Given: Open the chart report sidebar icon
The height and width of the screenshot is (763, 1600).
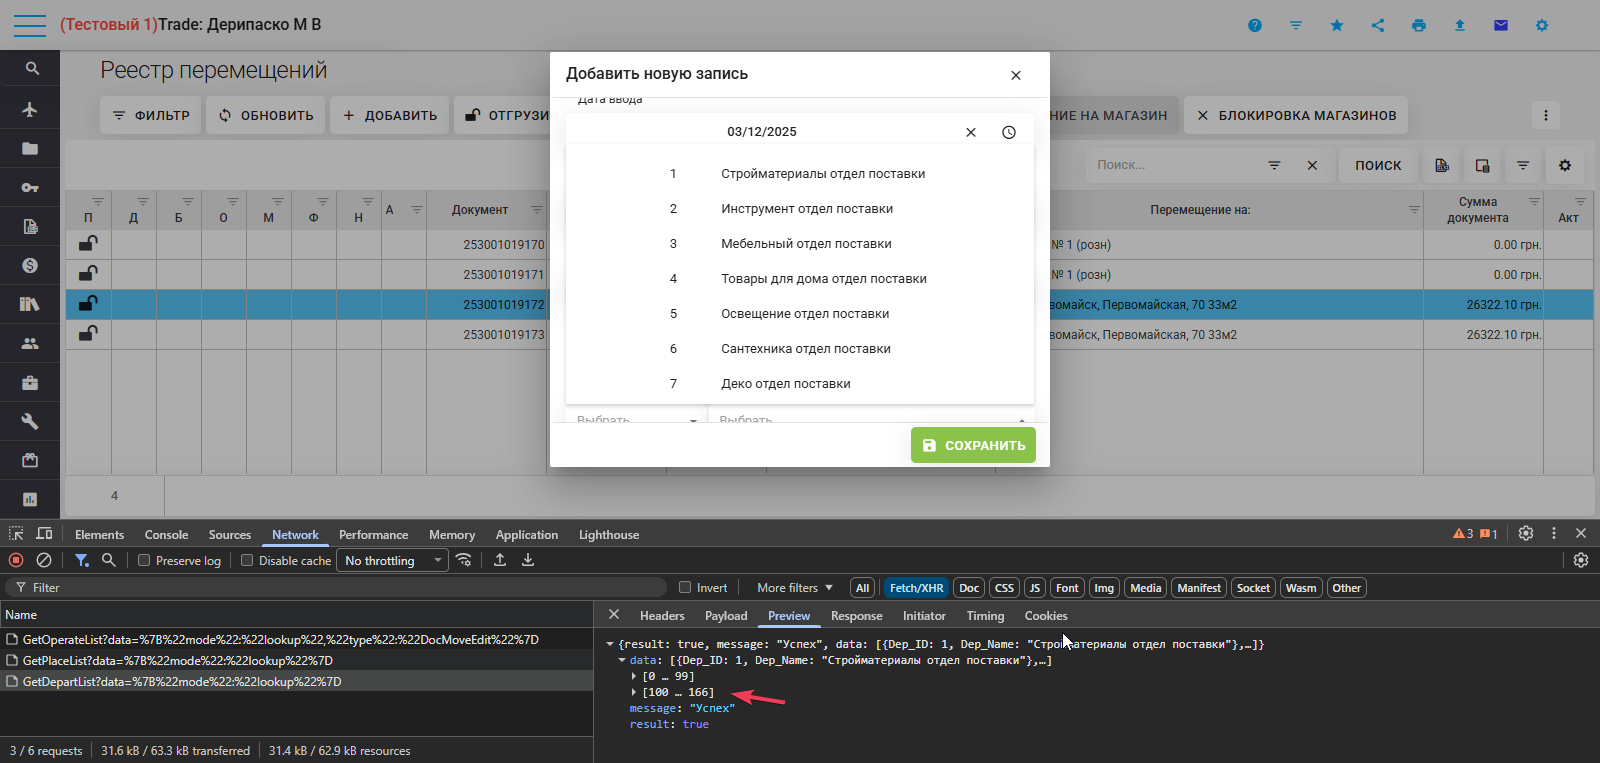Looking at the screenshot, I should (x=30, y=499).
